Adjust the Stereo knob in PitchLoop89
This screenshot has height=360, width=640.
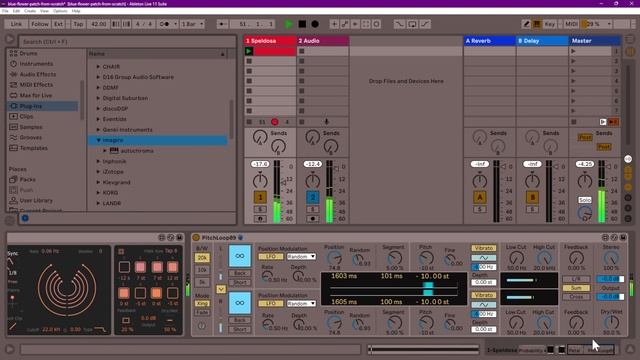click(611, 258)
